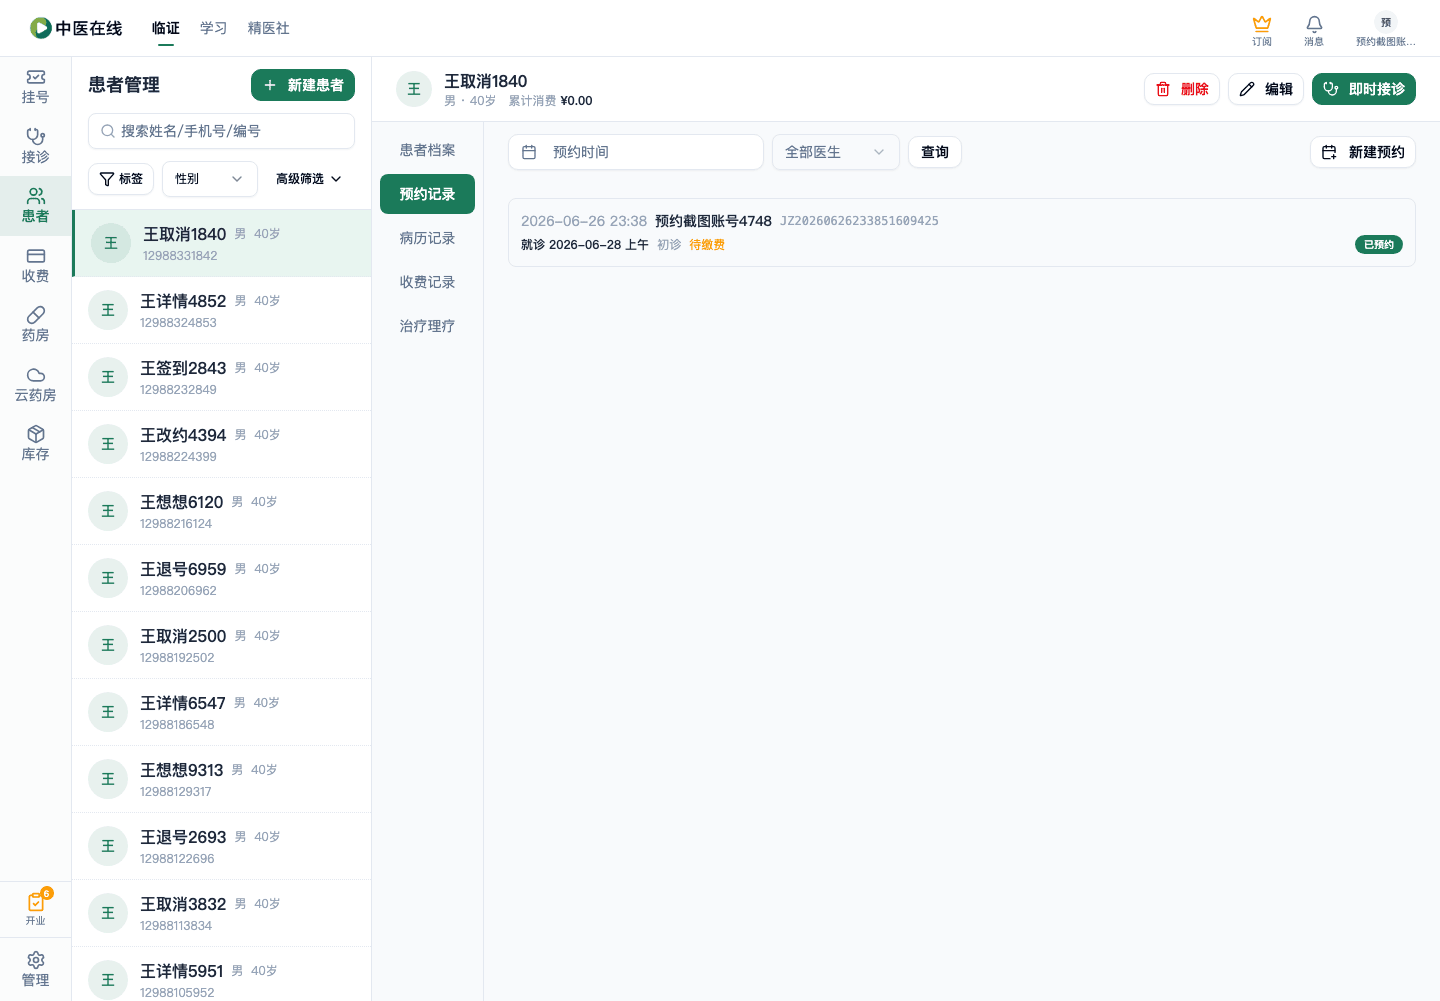Open the 预约记录 tab
This screenshot has height=1001, width=1440.
(x=427, y=194)
